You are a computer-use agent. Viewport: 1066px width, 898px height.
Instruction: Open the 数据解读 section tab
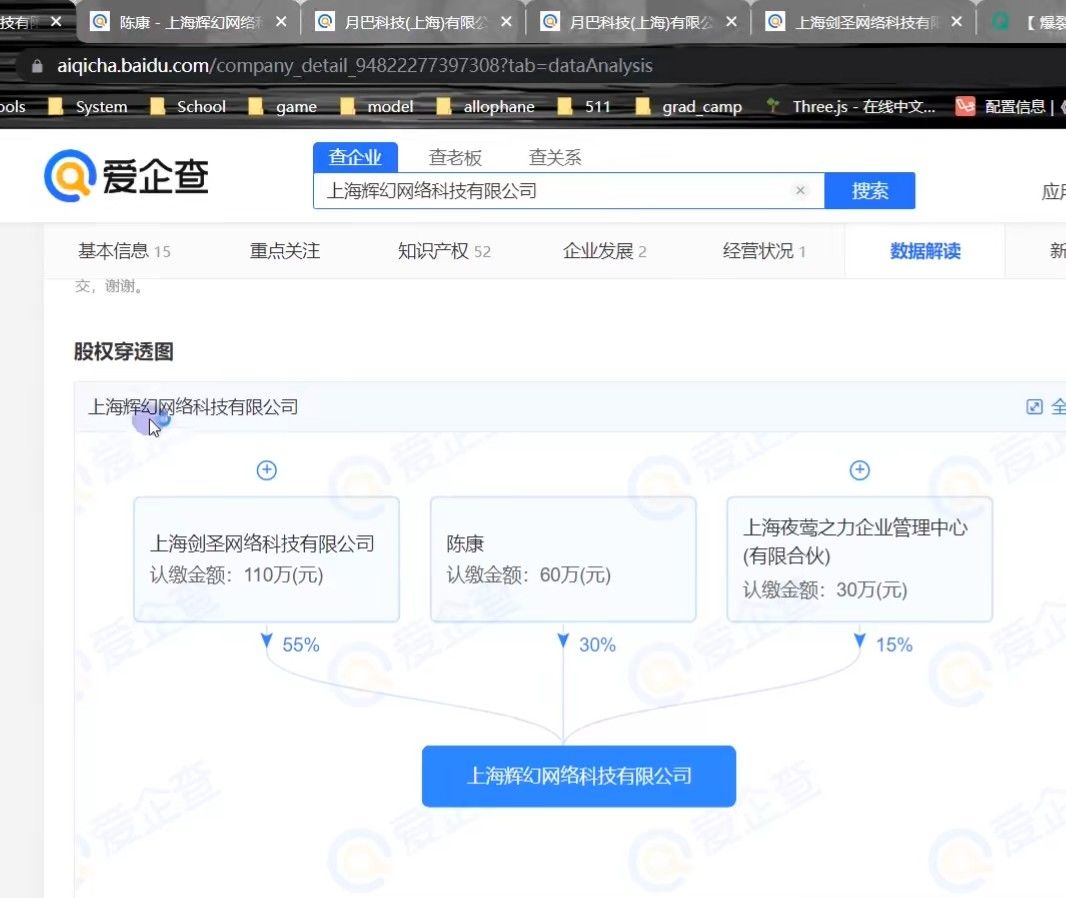tap(925, 251)
